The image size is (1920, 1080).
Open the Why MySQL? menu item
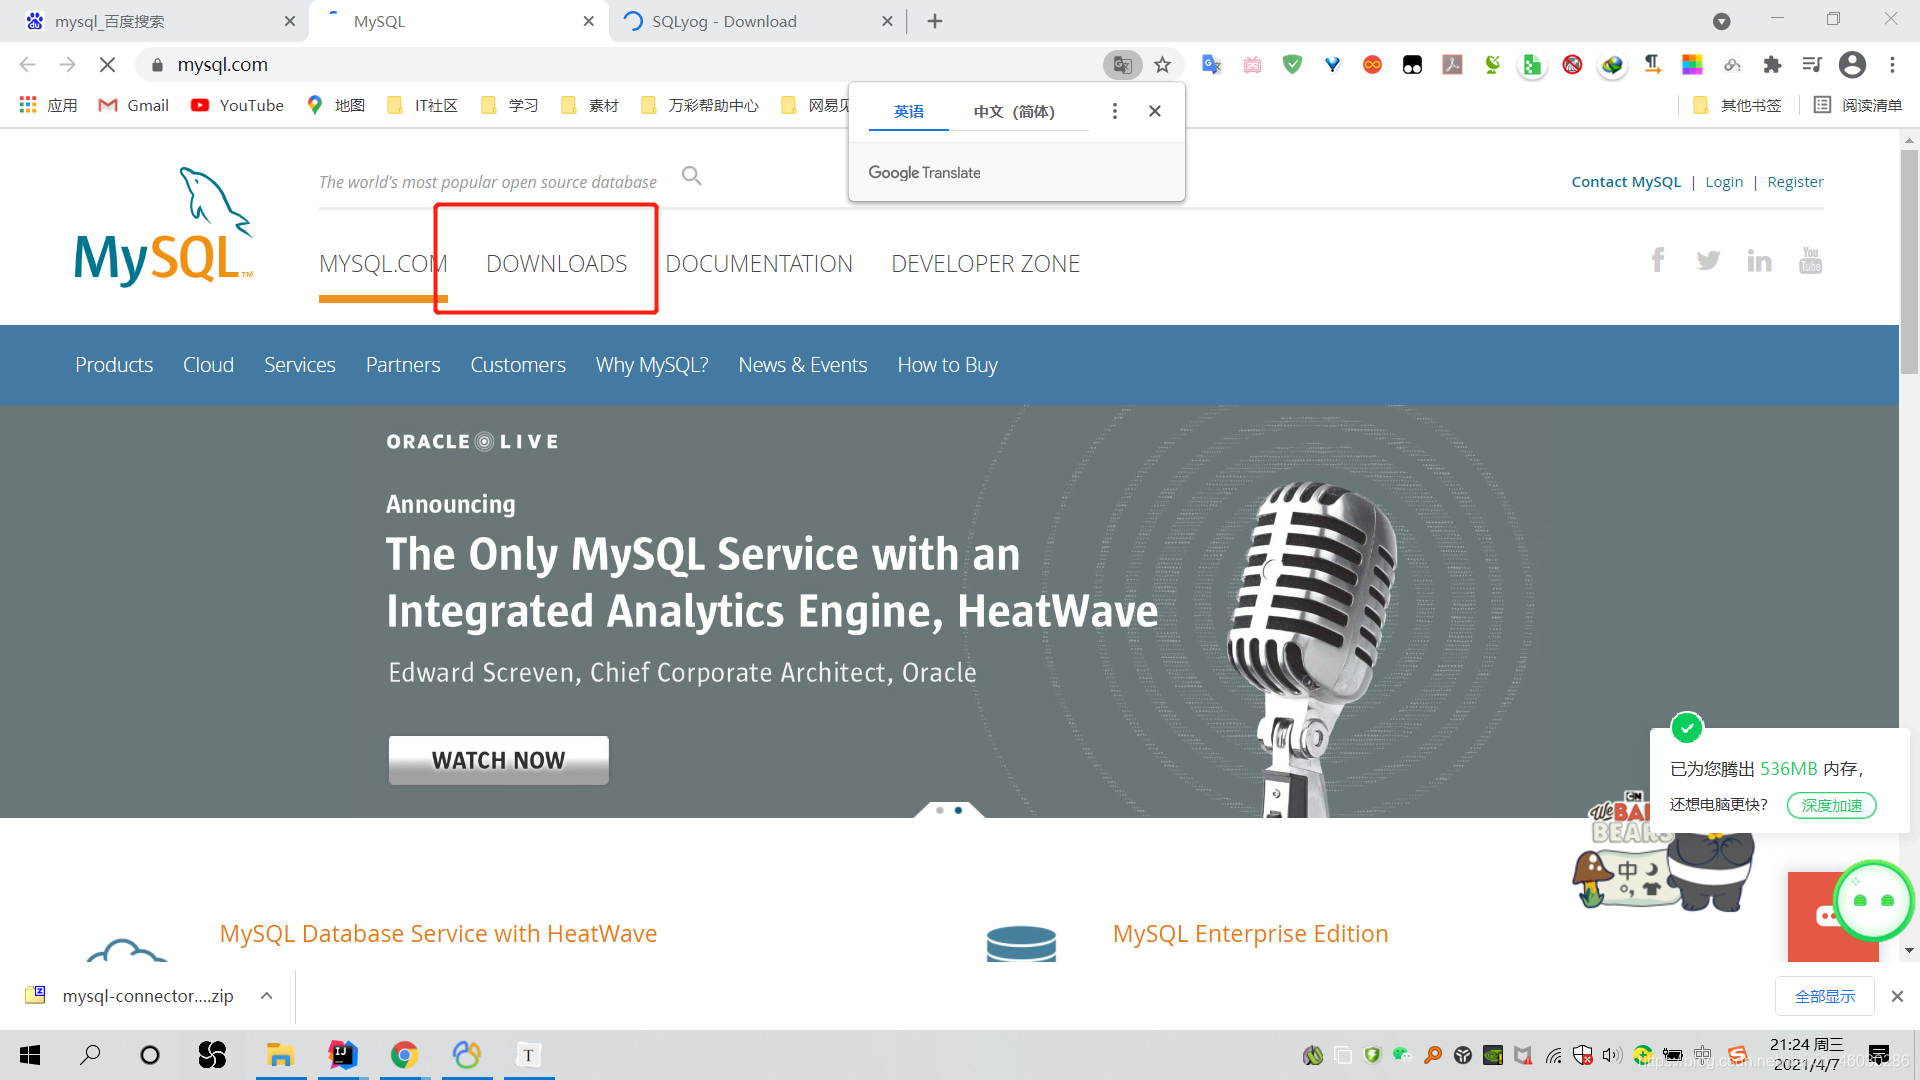(652, 365)
